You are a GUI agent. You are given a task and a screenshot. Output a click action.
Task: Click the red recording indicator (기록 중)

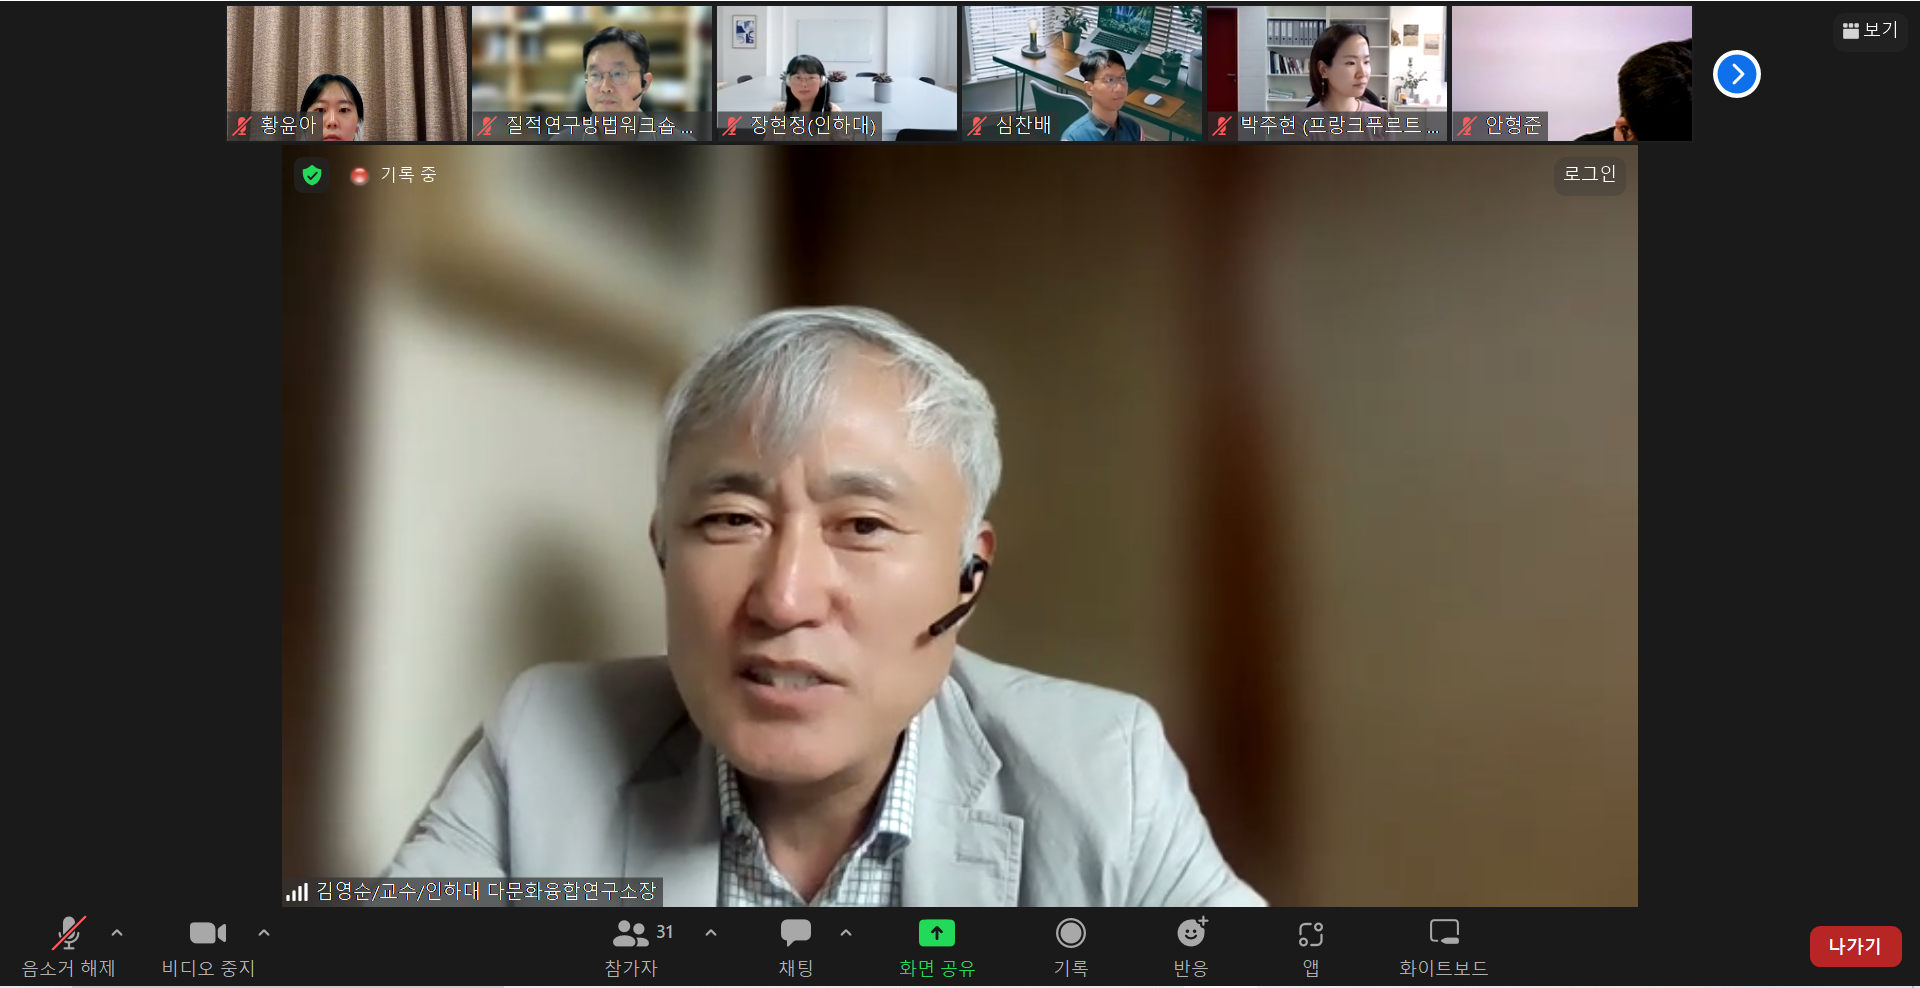(x=360, y=176)
